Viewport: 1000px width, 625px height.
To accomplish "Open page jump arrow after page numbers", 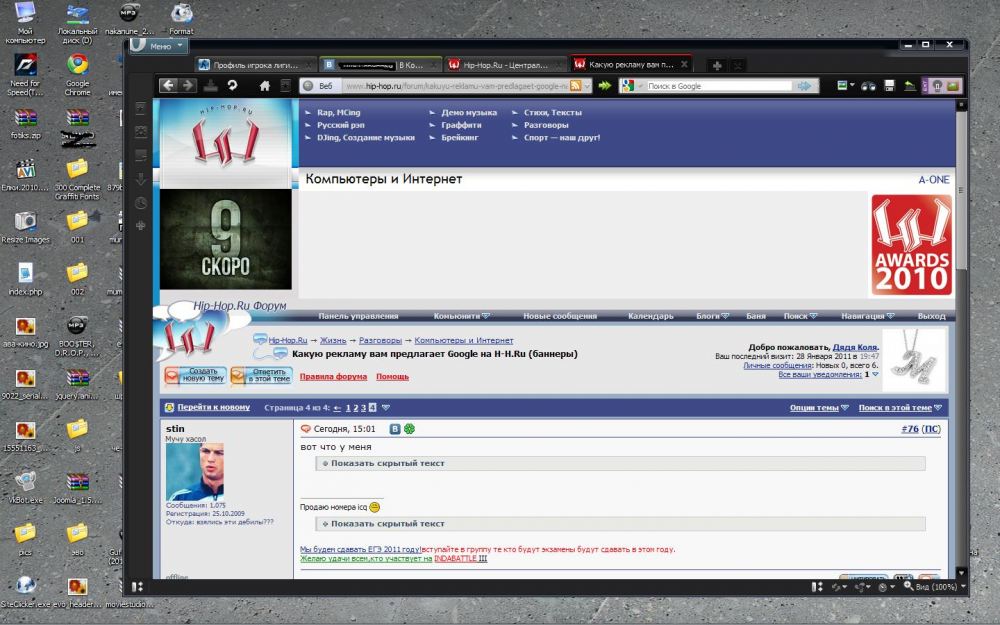I will (x=385, y=408).
